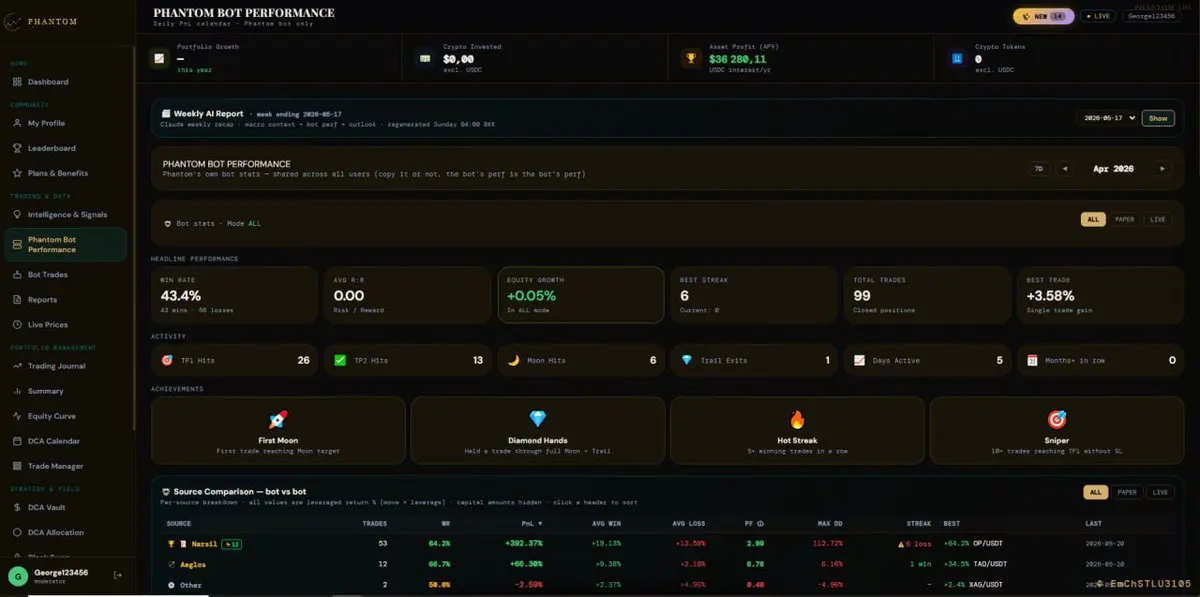Open the Trading Journal
This screenshot has height=597, width=1200.
[66, 366]
